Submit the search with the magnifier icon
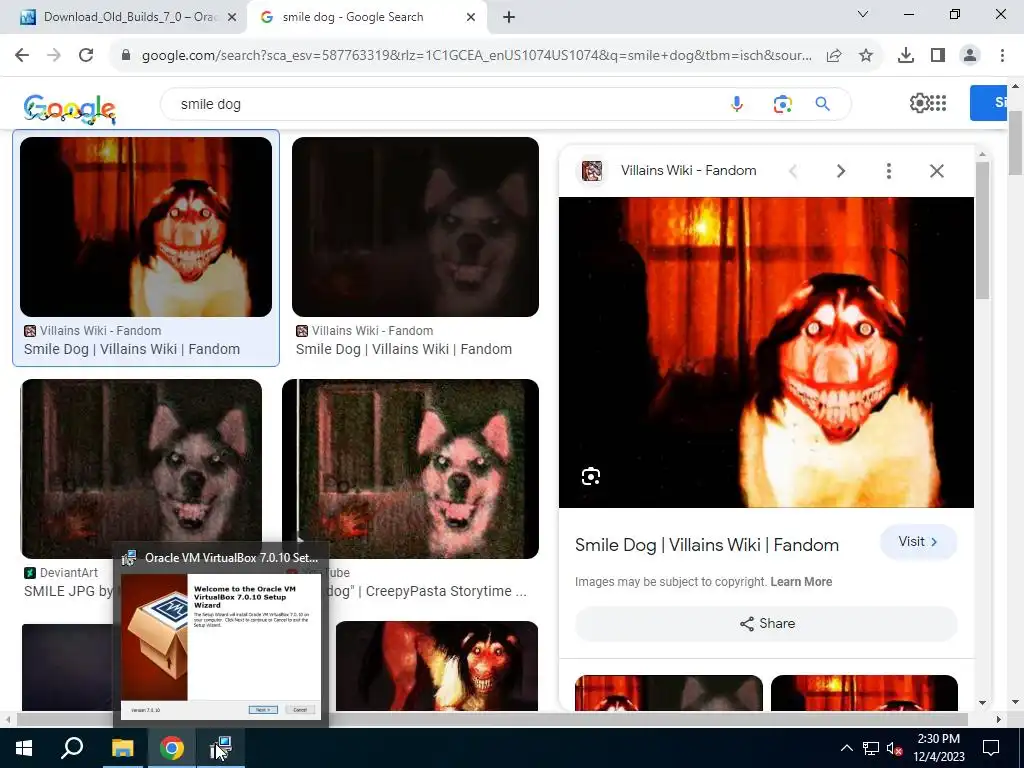The height and width of the screenshot is (768, 1024). pos(823,104)
